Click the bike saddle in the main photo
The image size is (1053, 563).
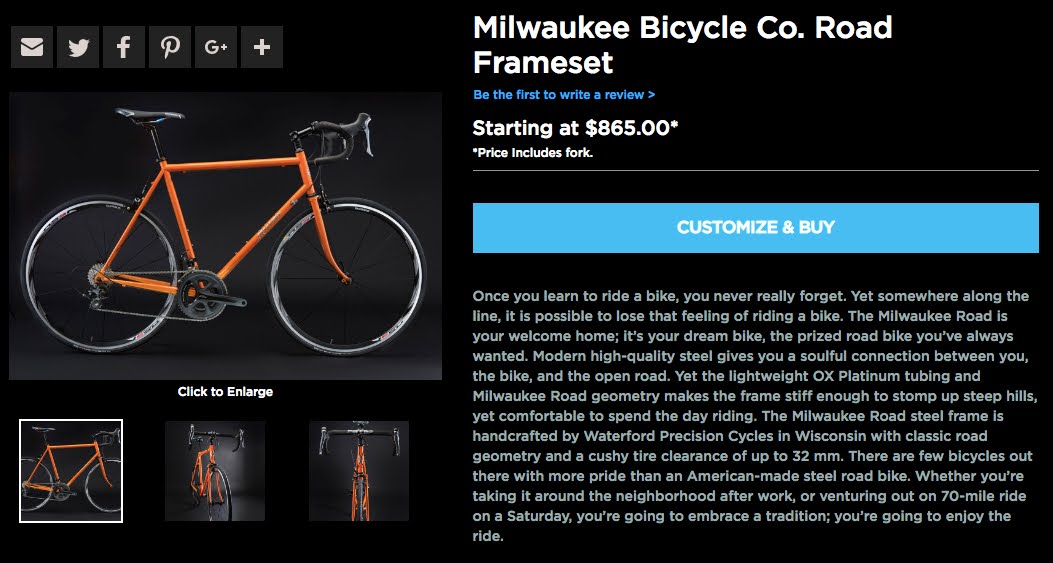150,114
